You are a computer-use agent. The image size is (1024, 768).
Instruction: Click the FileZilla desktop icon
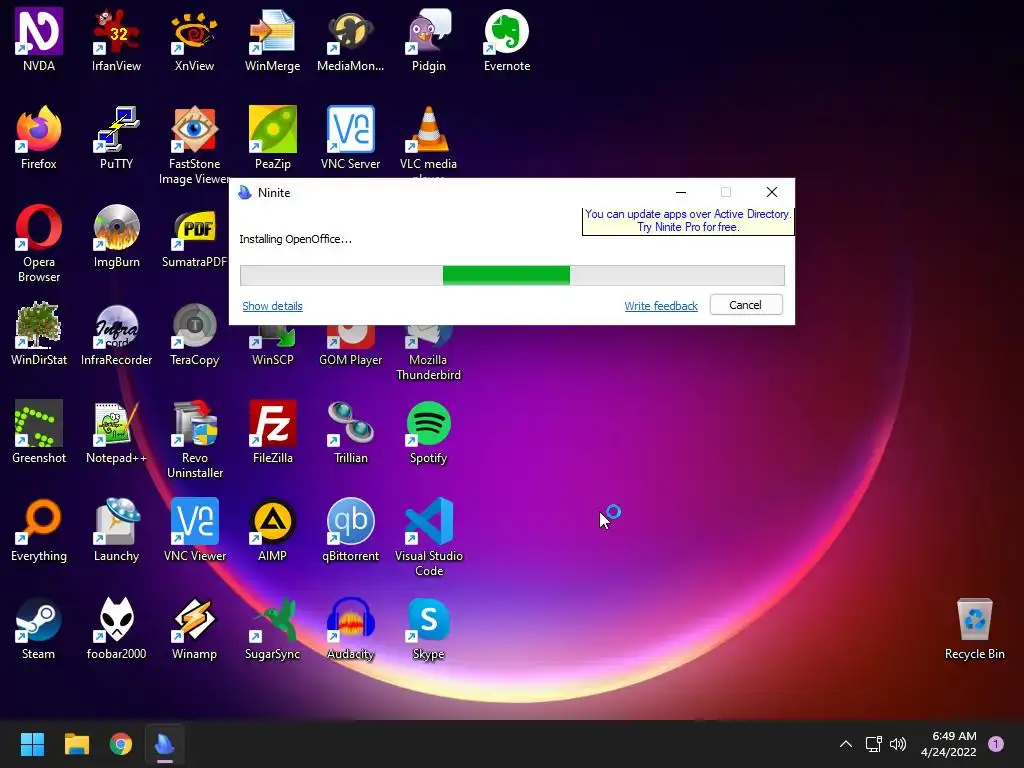coord(272,423)
